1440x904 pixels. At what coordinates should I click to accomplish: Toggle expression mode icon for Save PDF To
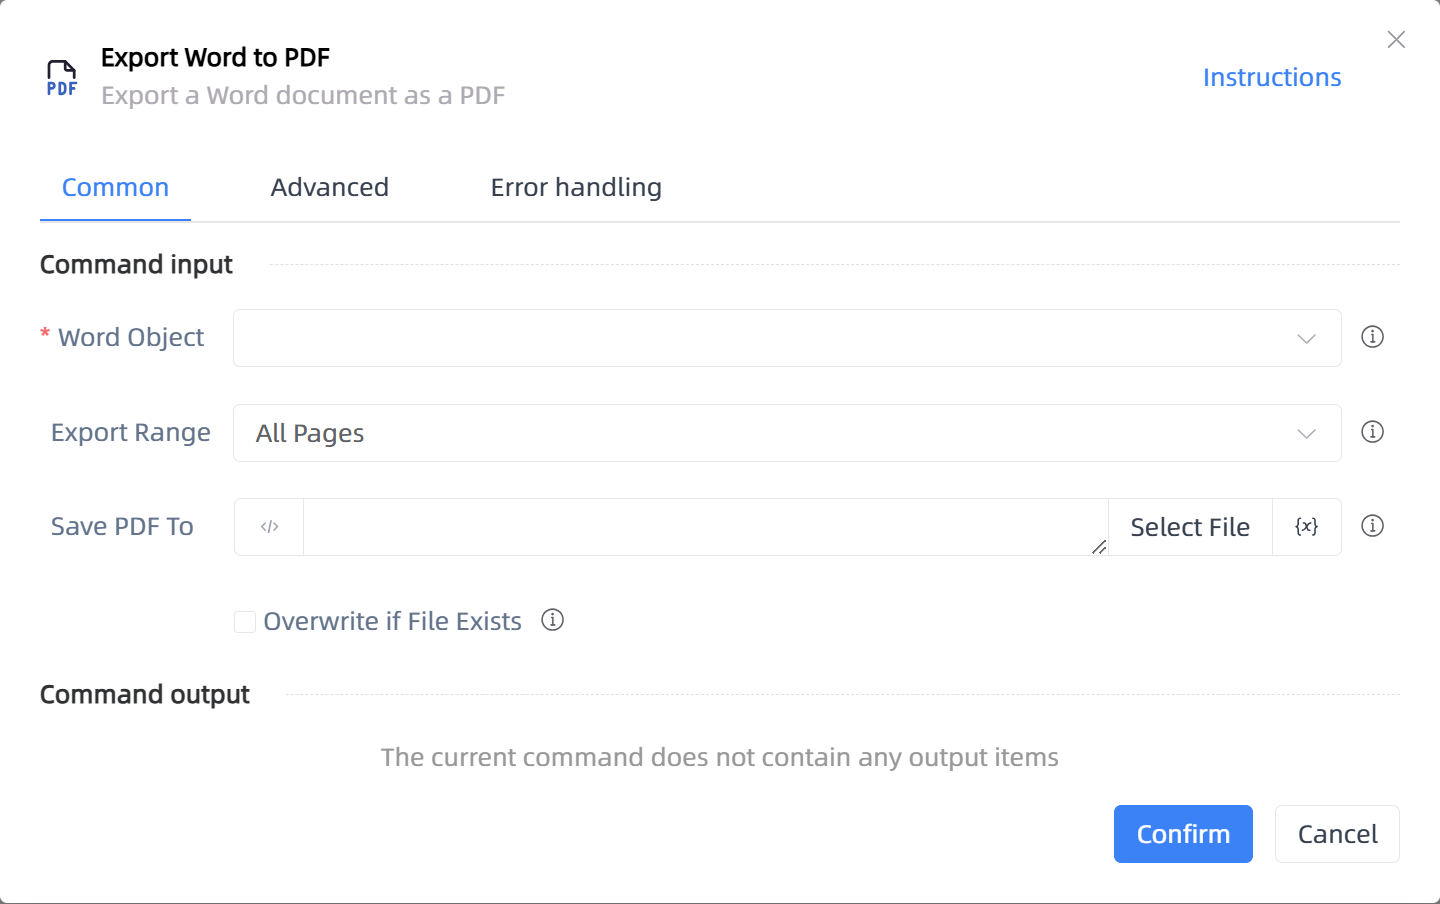(269, 527)
